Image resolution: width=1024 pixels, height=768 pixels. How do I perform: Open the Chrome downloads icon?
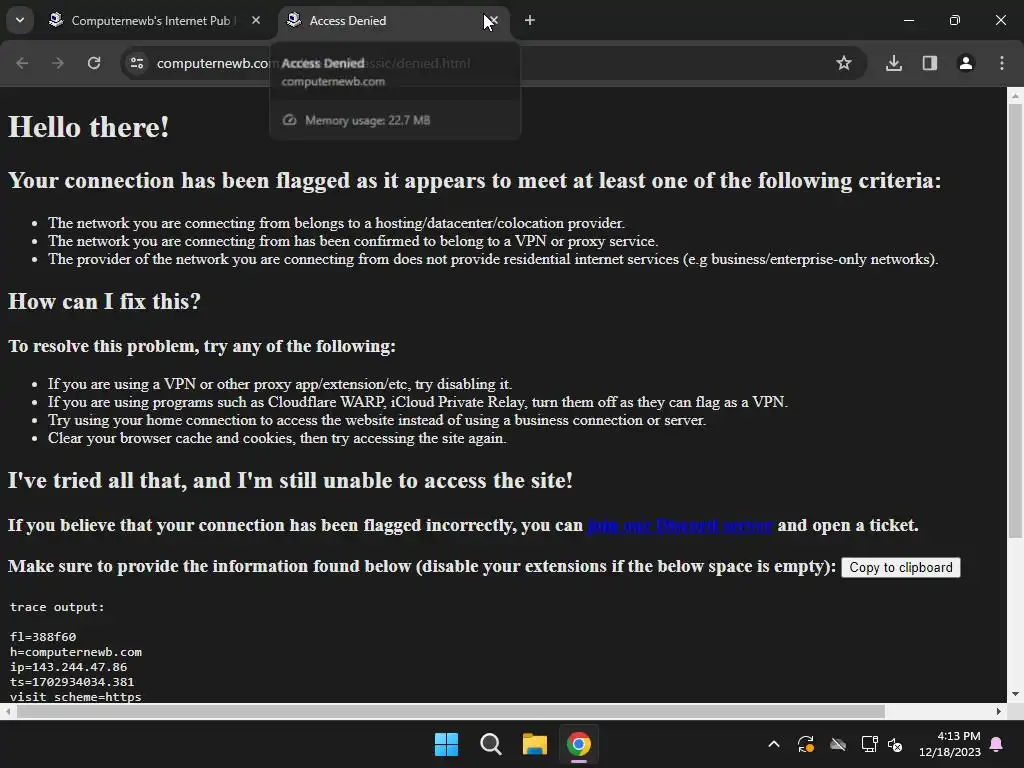pyautogui.click(x=894, y=63)
